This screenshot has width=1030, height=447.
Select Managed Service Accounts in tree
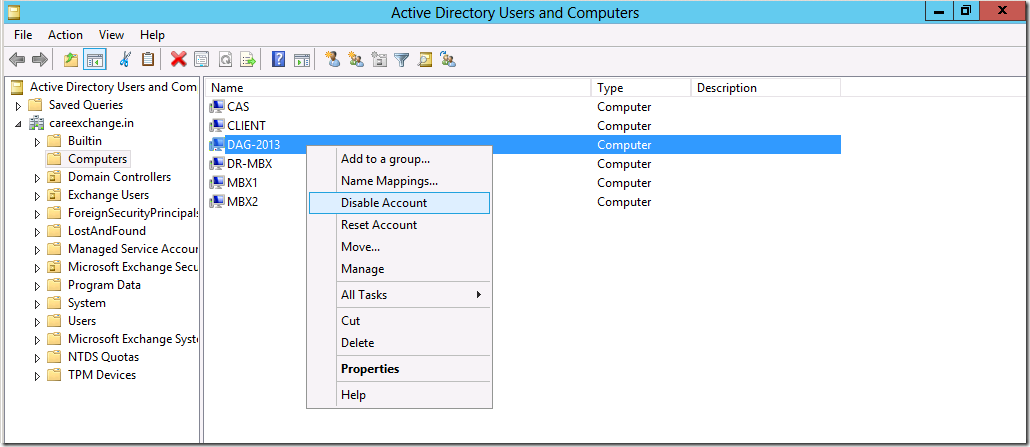point(133,249)
